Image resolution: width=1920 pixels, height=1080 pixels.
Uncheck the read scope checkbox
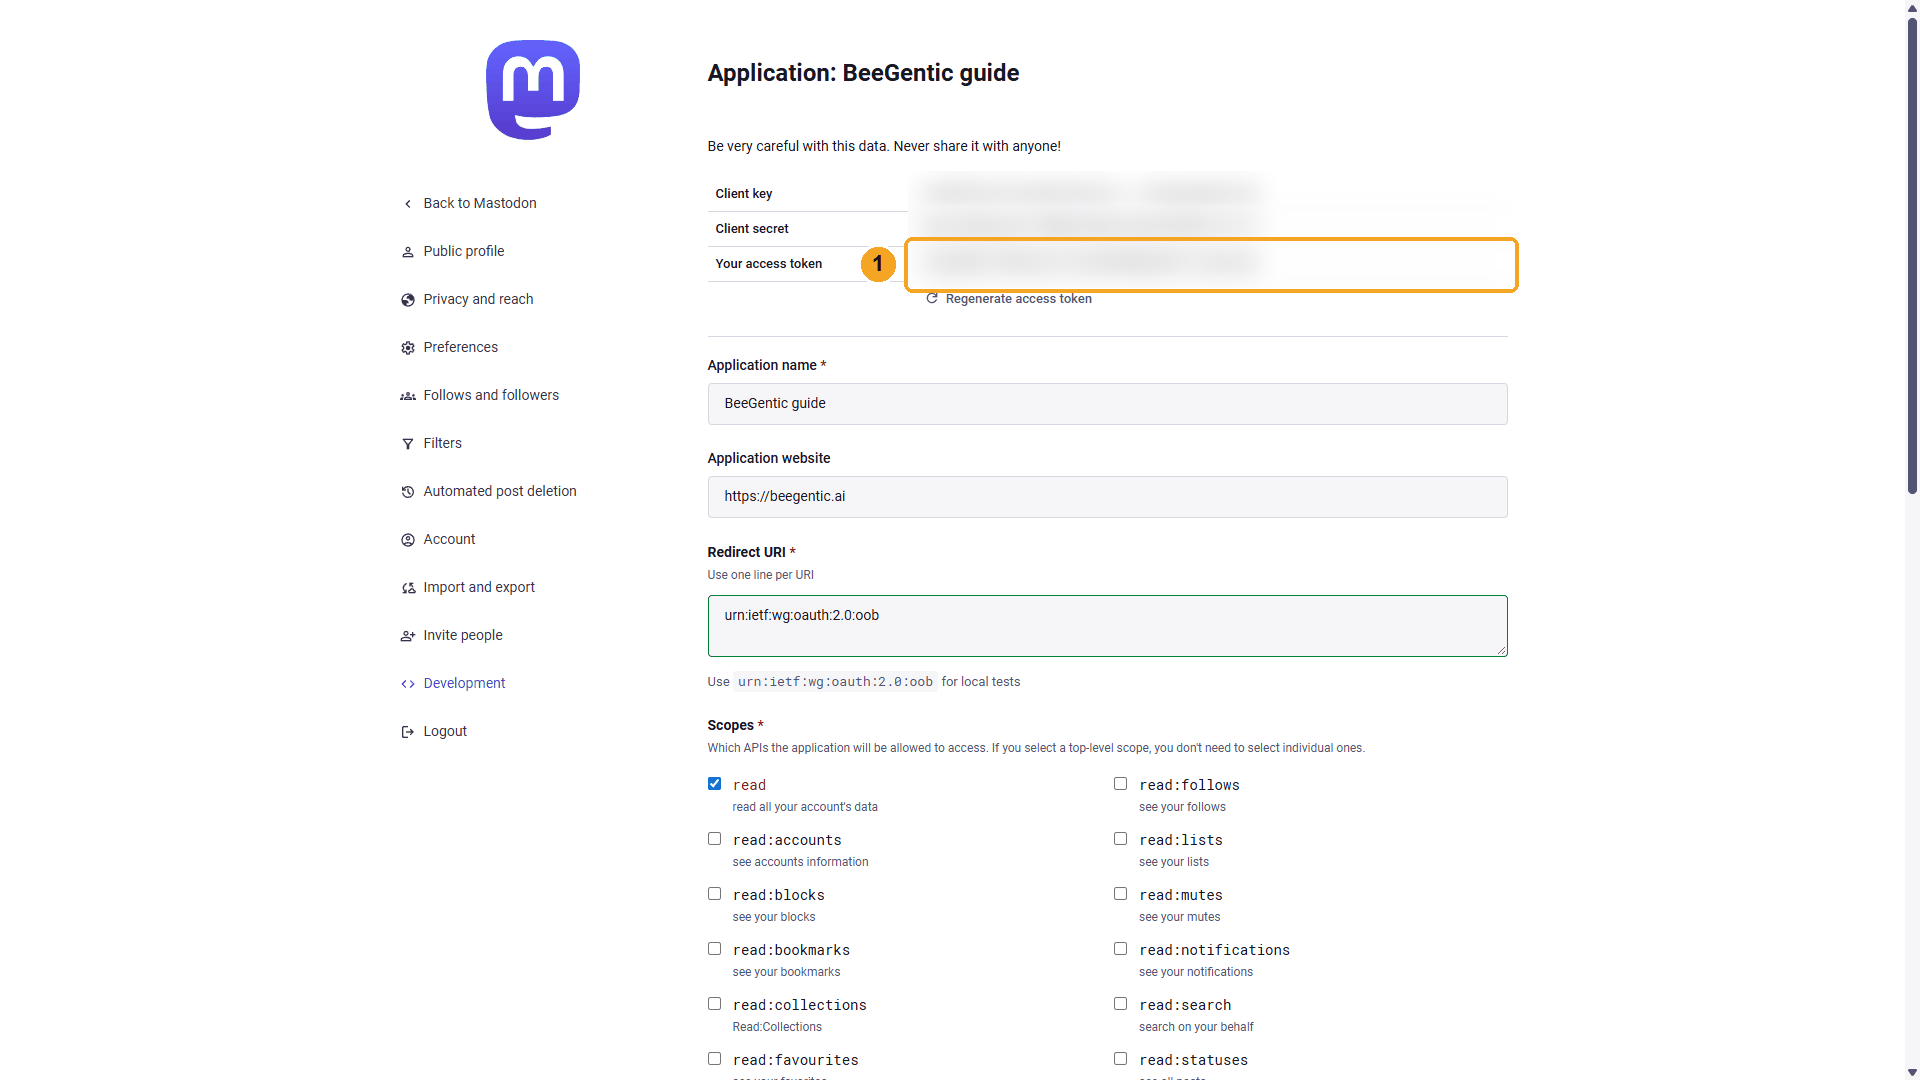[714, 784]
